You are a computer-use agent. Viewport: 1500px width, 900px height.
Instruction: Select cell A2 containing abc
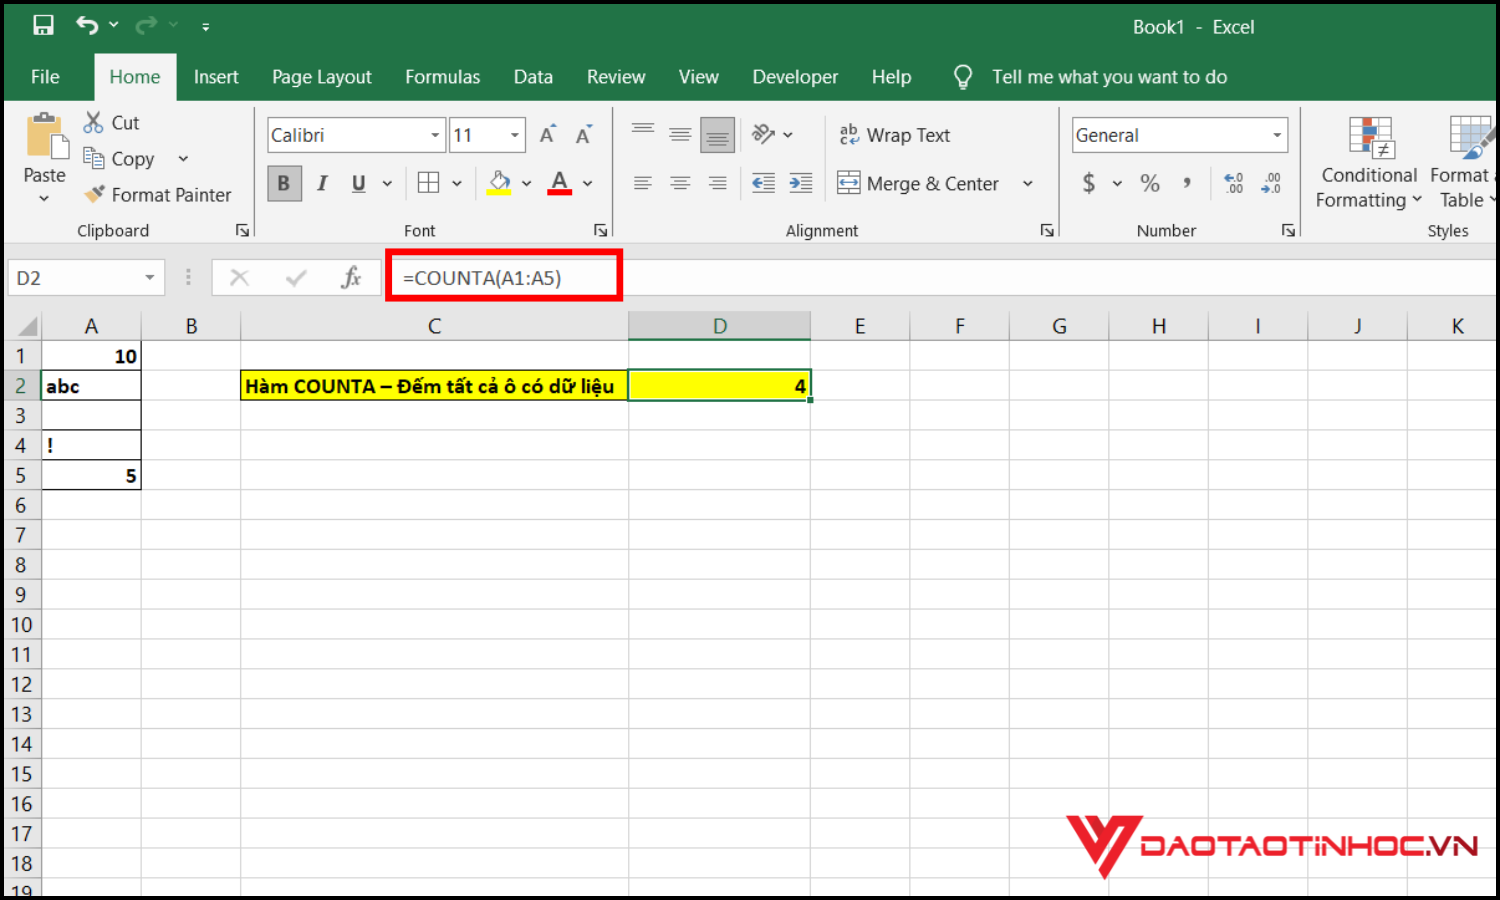pyautogui.click(x=91, y=386)
